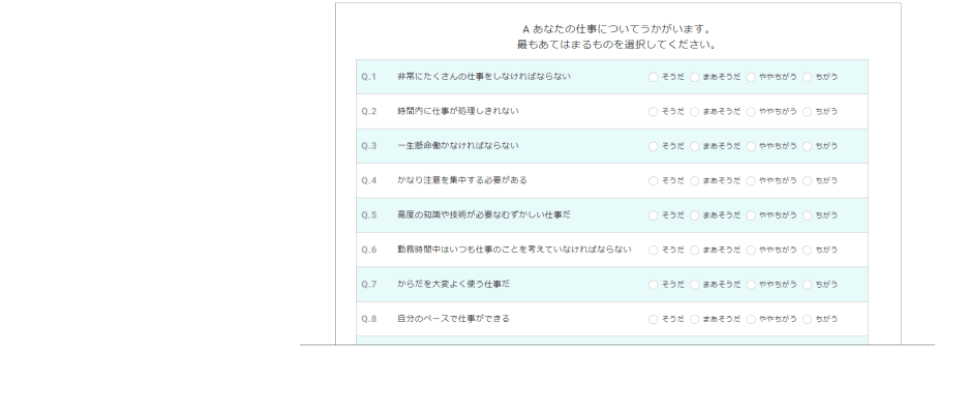Choose 'ちがう' for Q.6 question
This screenshot has height=410, width=955.
click(807, 250)
